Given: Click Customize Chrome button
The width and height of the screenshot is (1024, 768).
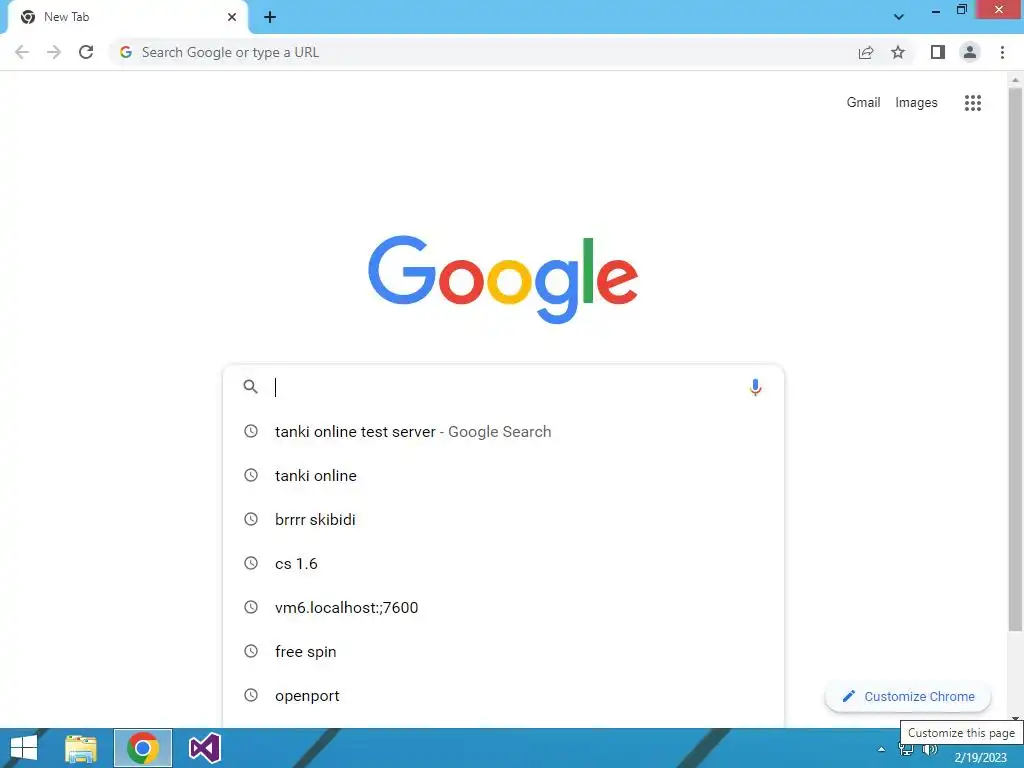Looking at the screenshot, I should [908, 696].
